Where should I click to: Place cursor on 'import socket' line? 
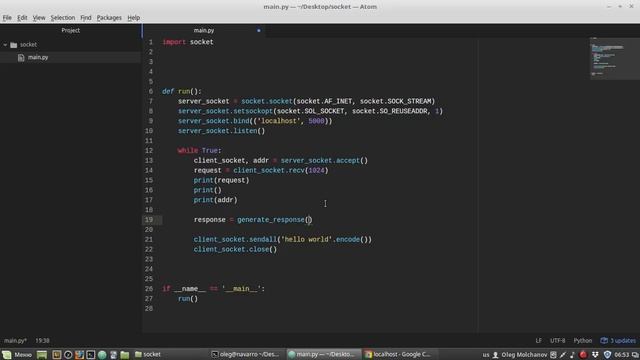188,42
